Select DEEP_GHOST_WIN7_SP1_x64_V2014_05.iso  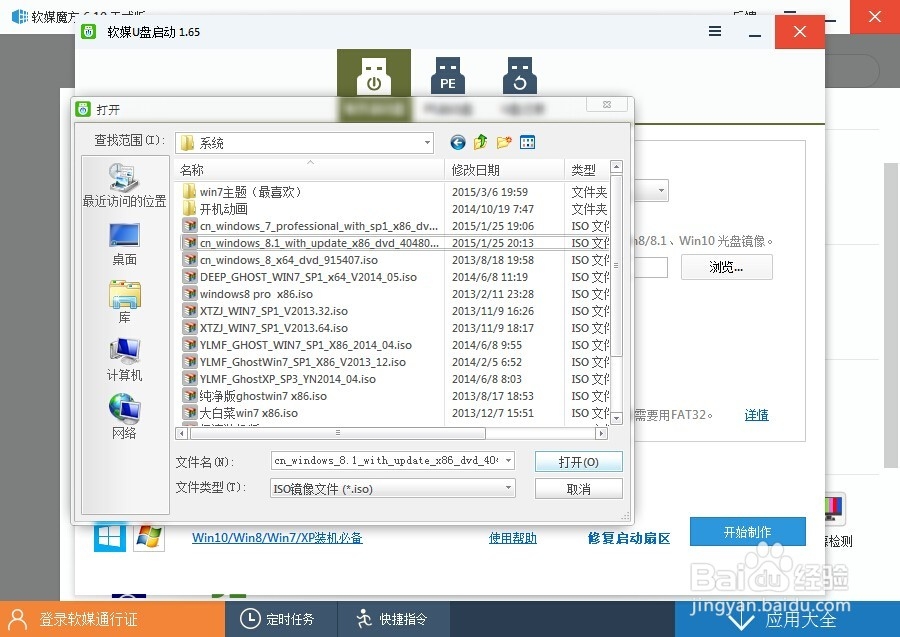point(308,277)
